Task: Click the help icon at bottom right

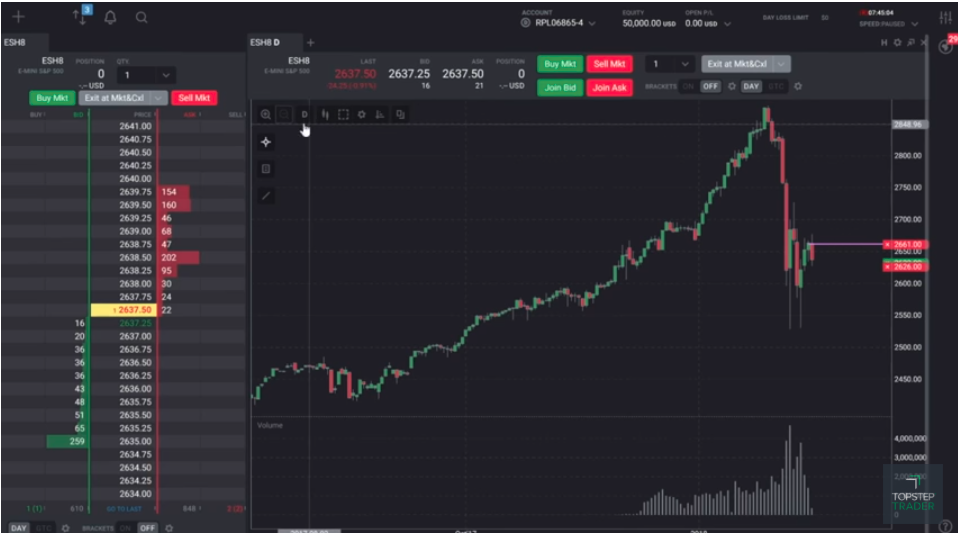Action: [945, 526]
